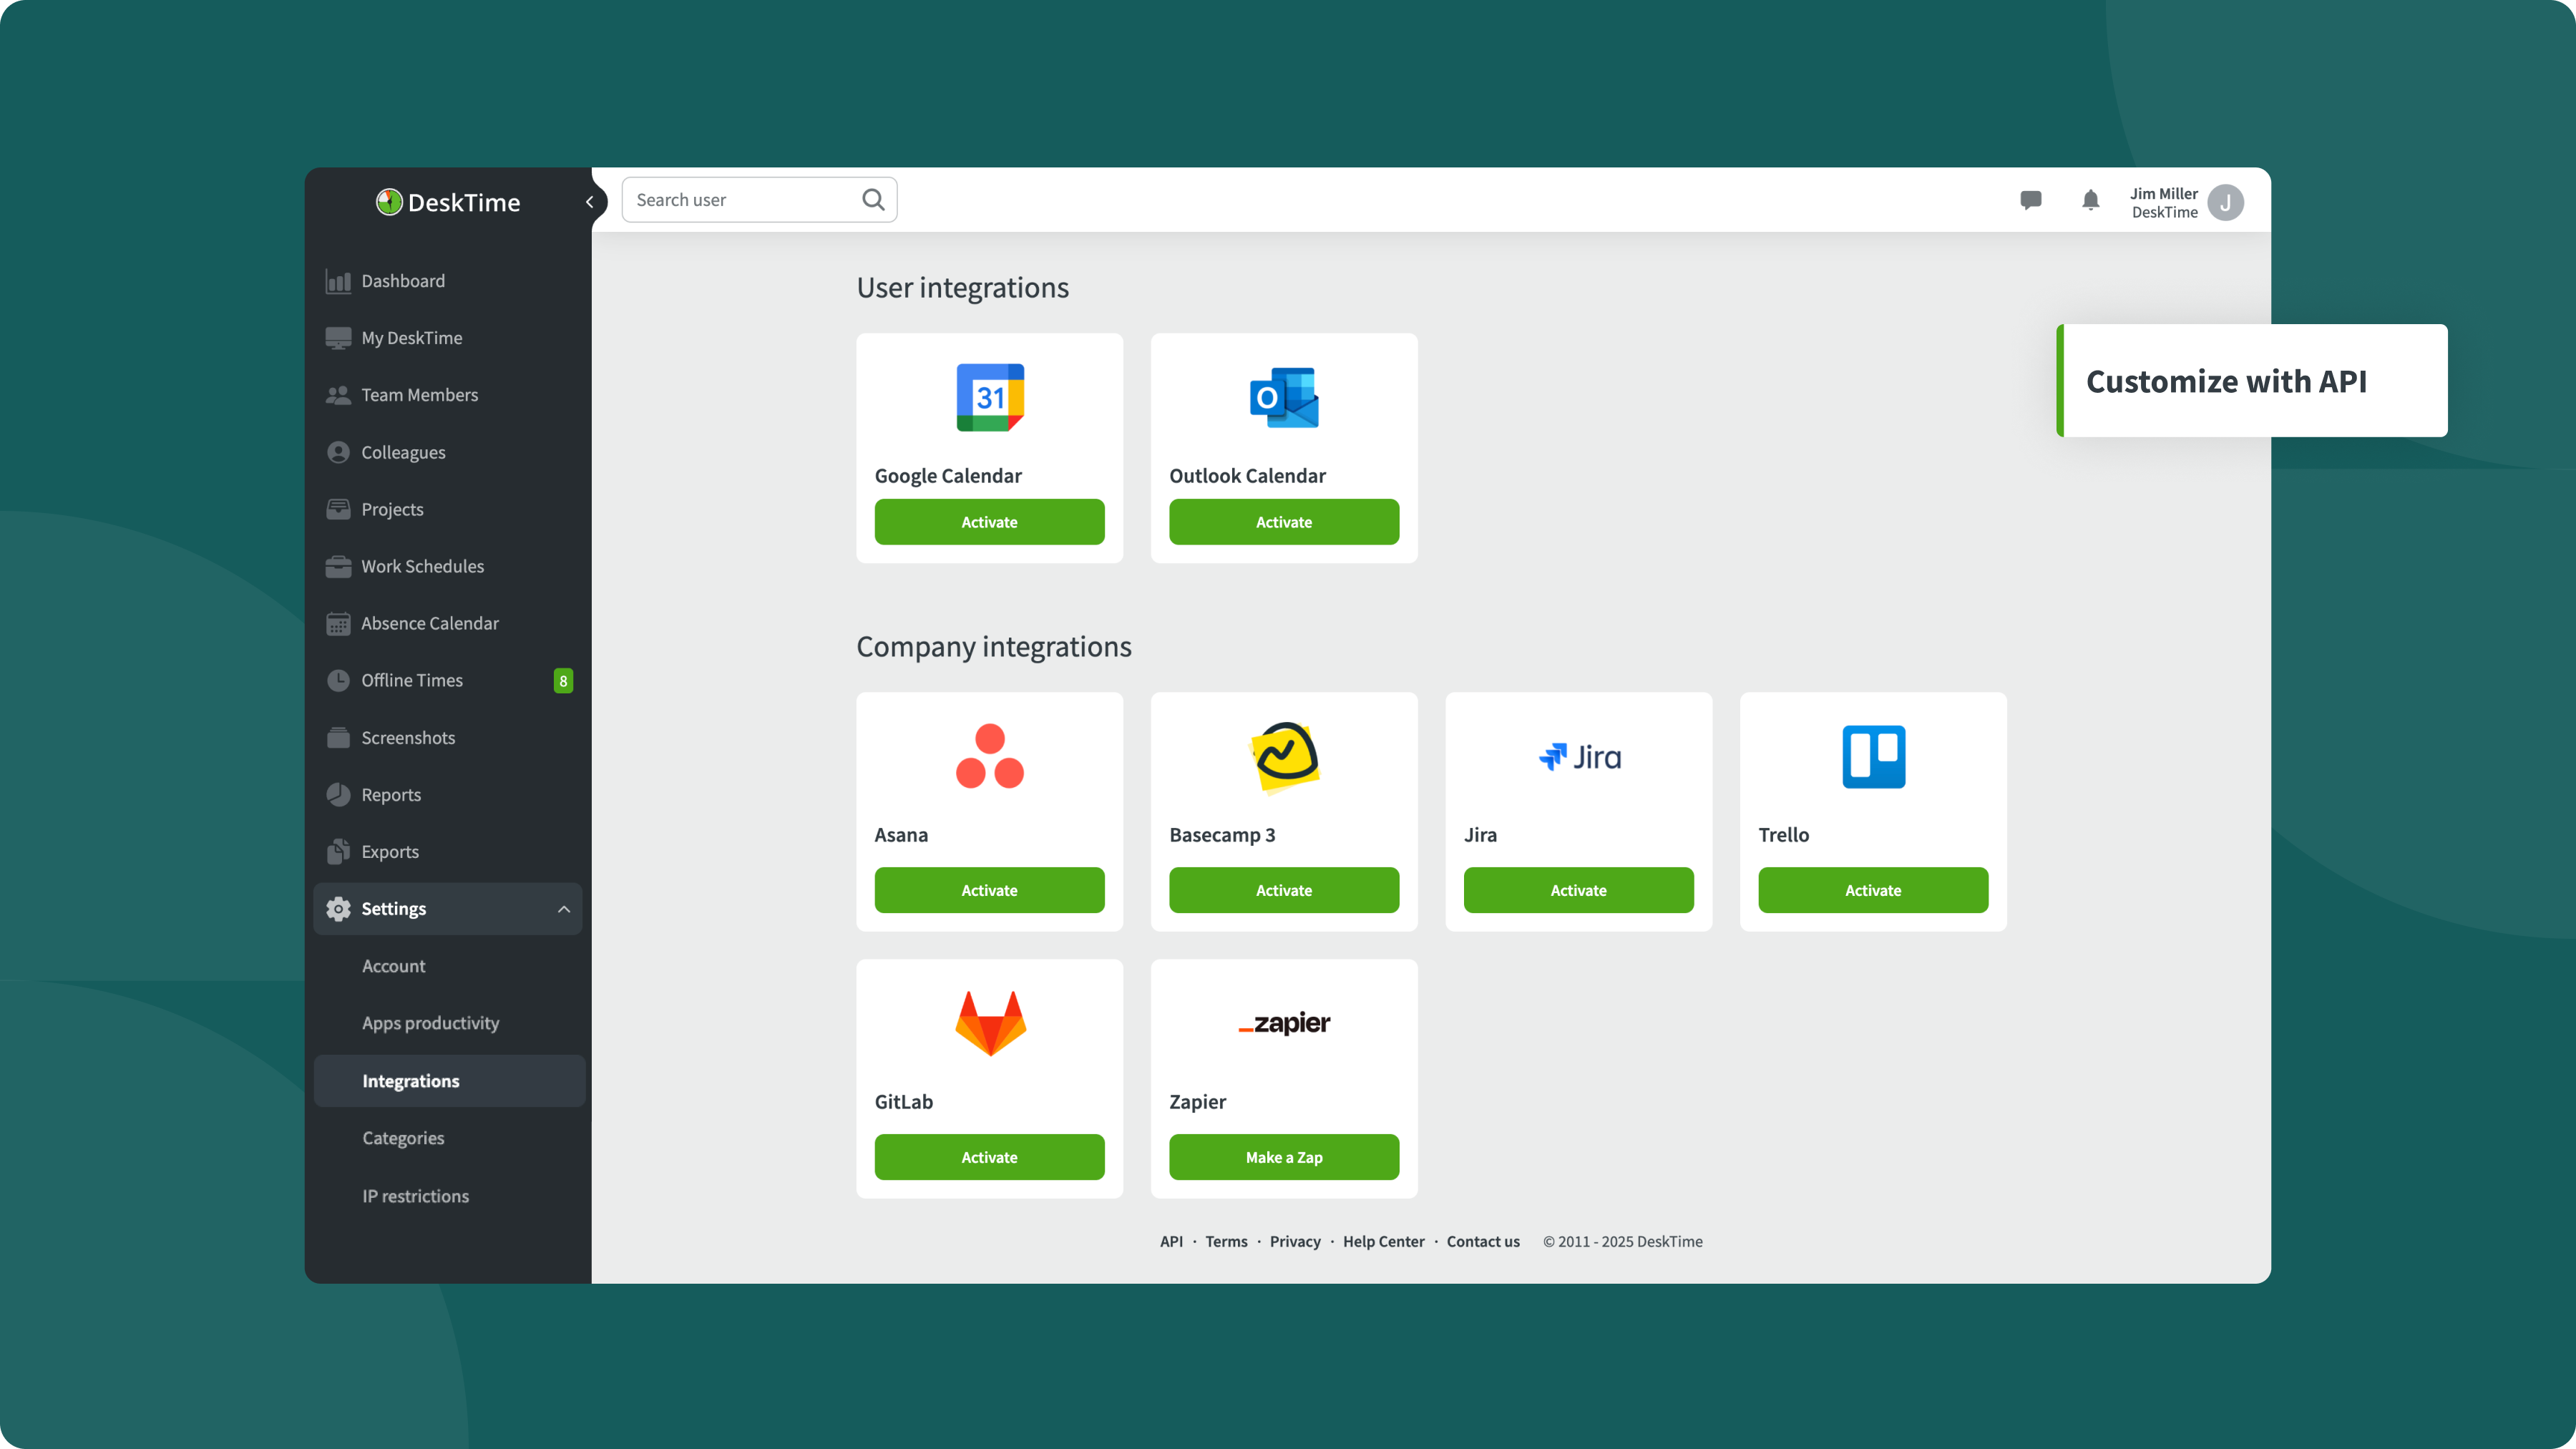Click the search magnifier icon
This screenshot has width=2576, height=1449.
click(x=873, y=200)
